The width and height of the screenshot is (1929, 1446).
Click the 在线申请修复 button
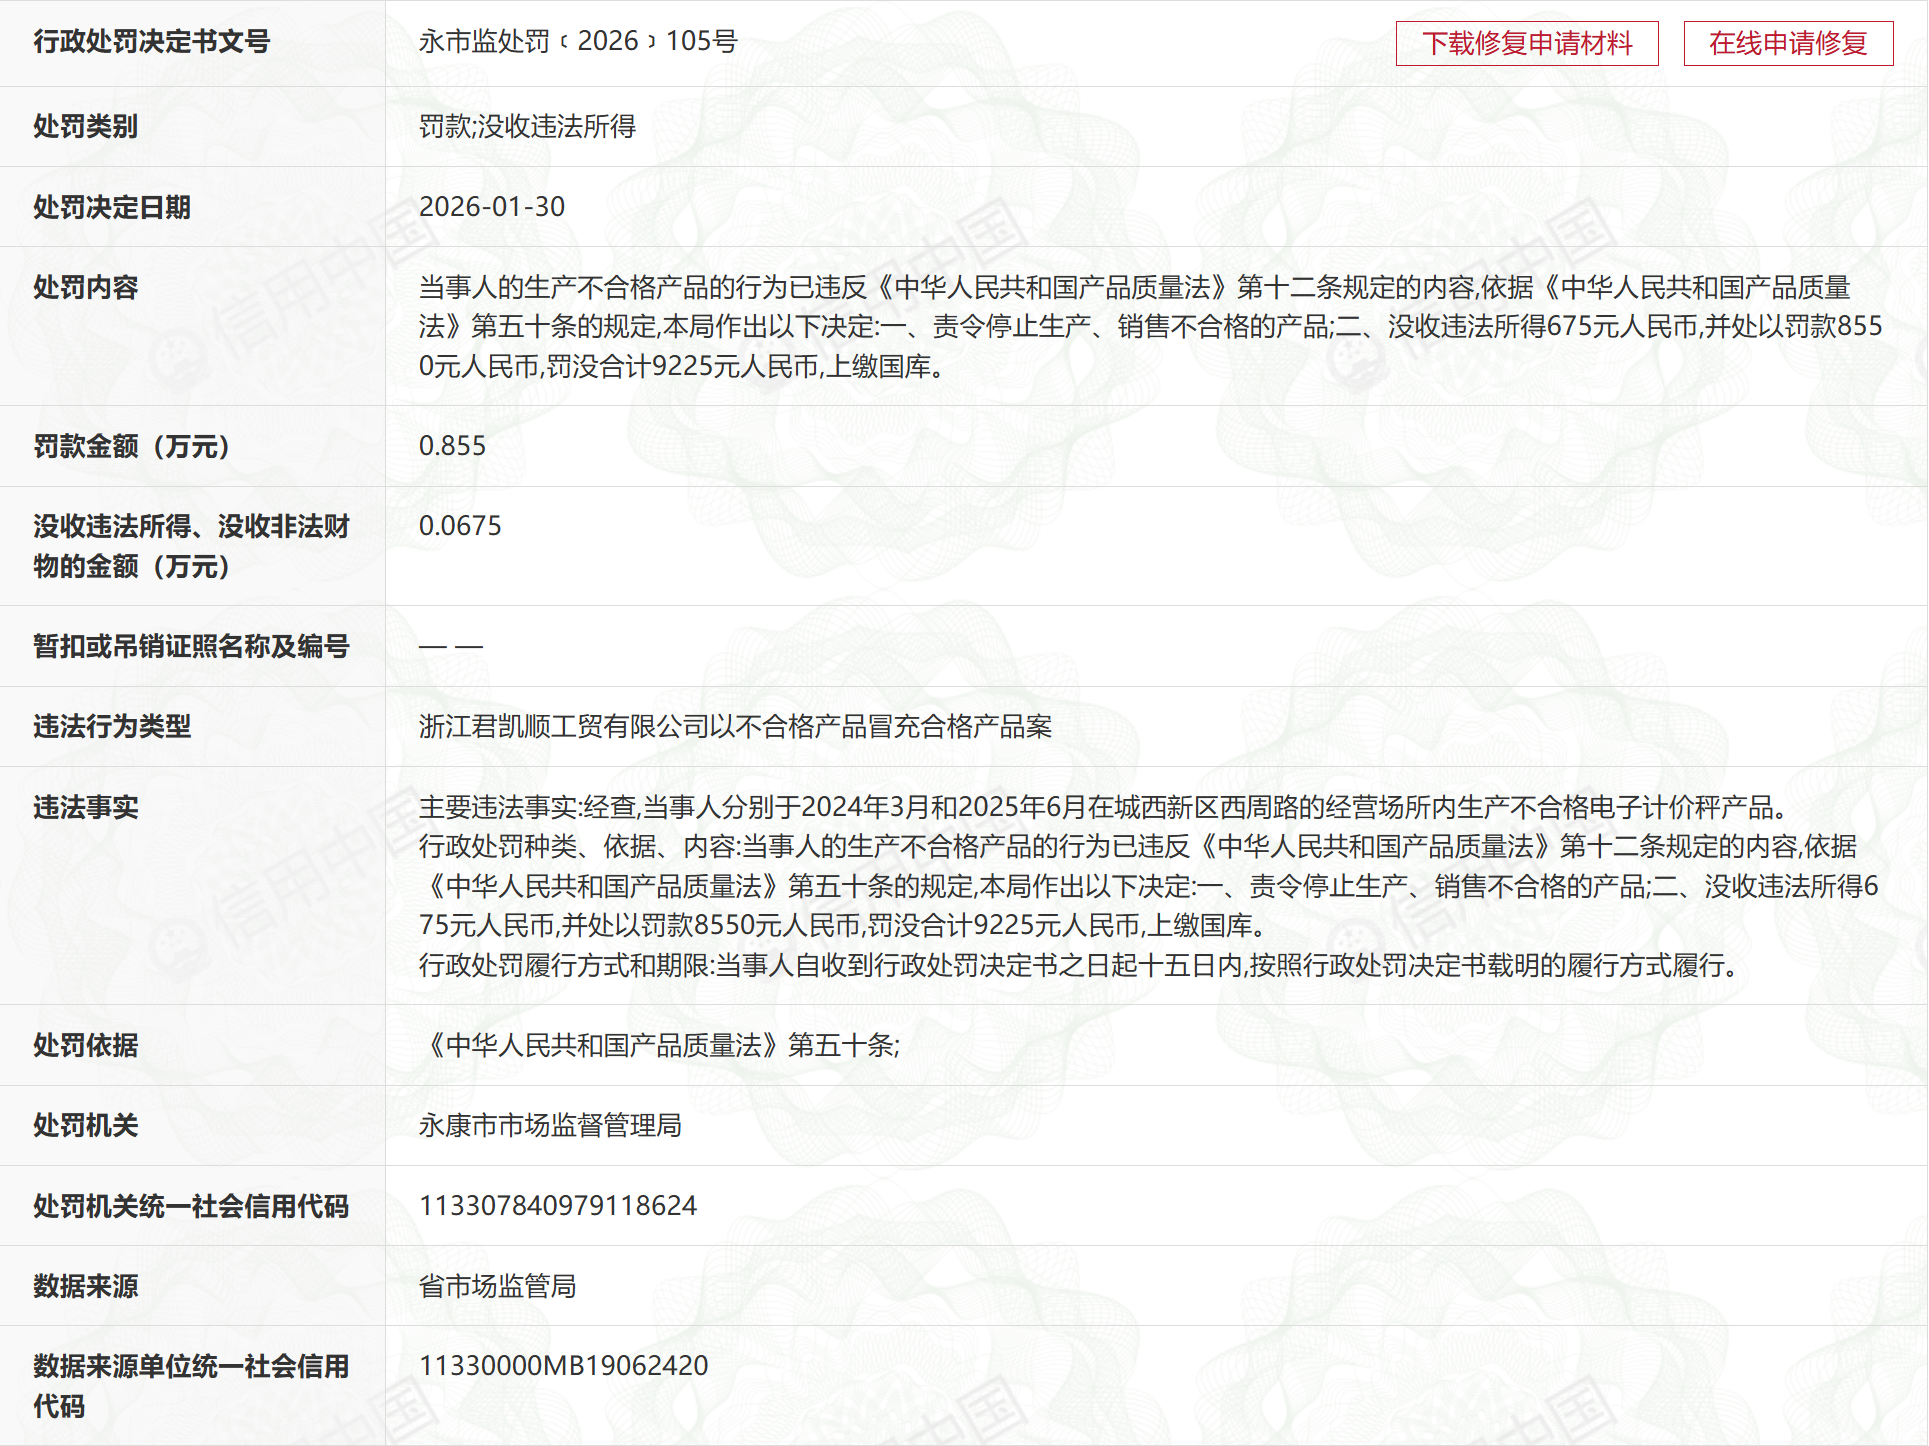point(1787,43)
